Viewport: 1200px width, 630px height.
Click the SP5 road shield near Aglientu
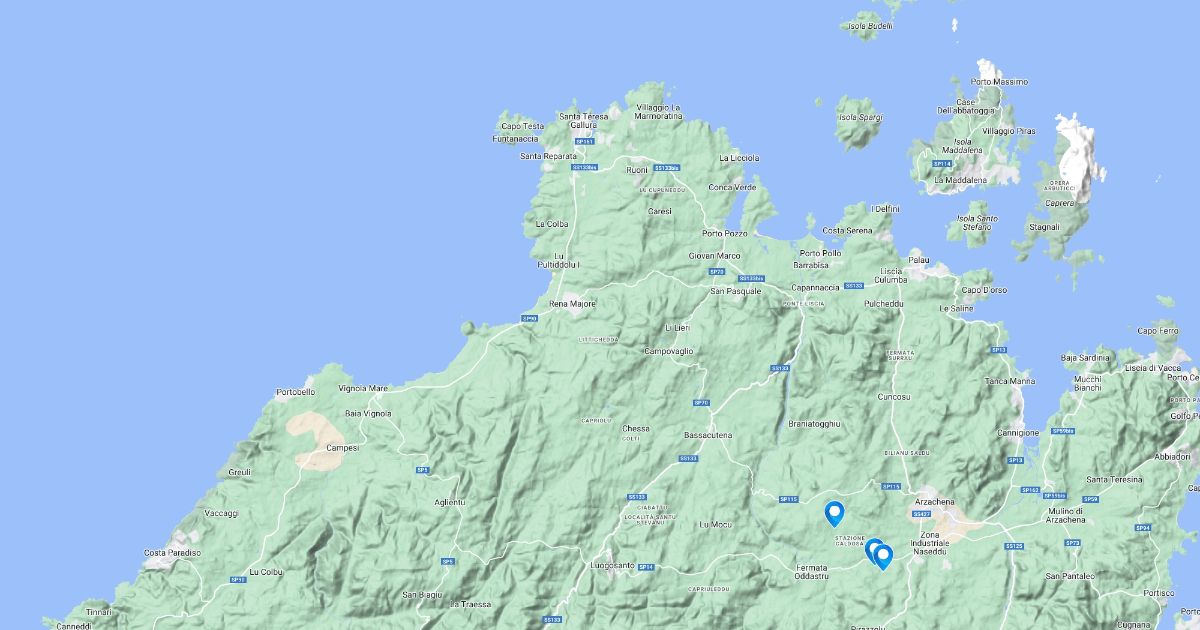422,469
